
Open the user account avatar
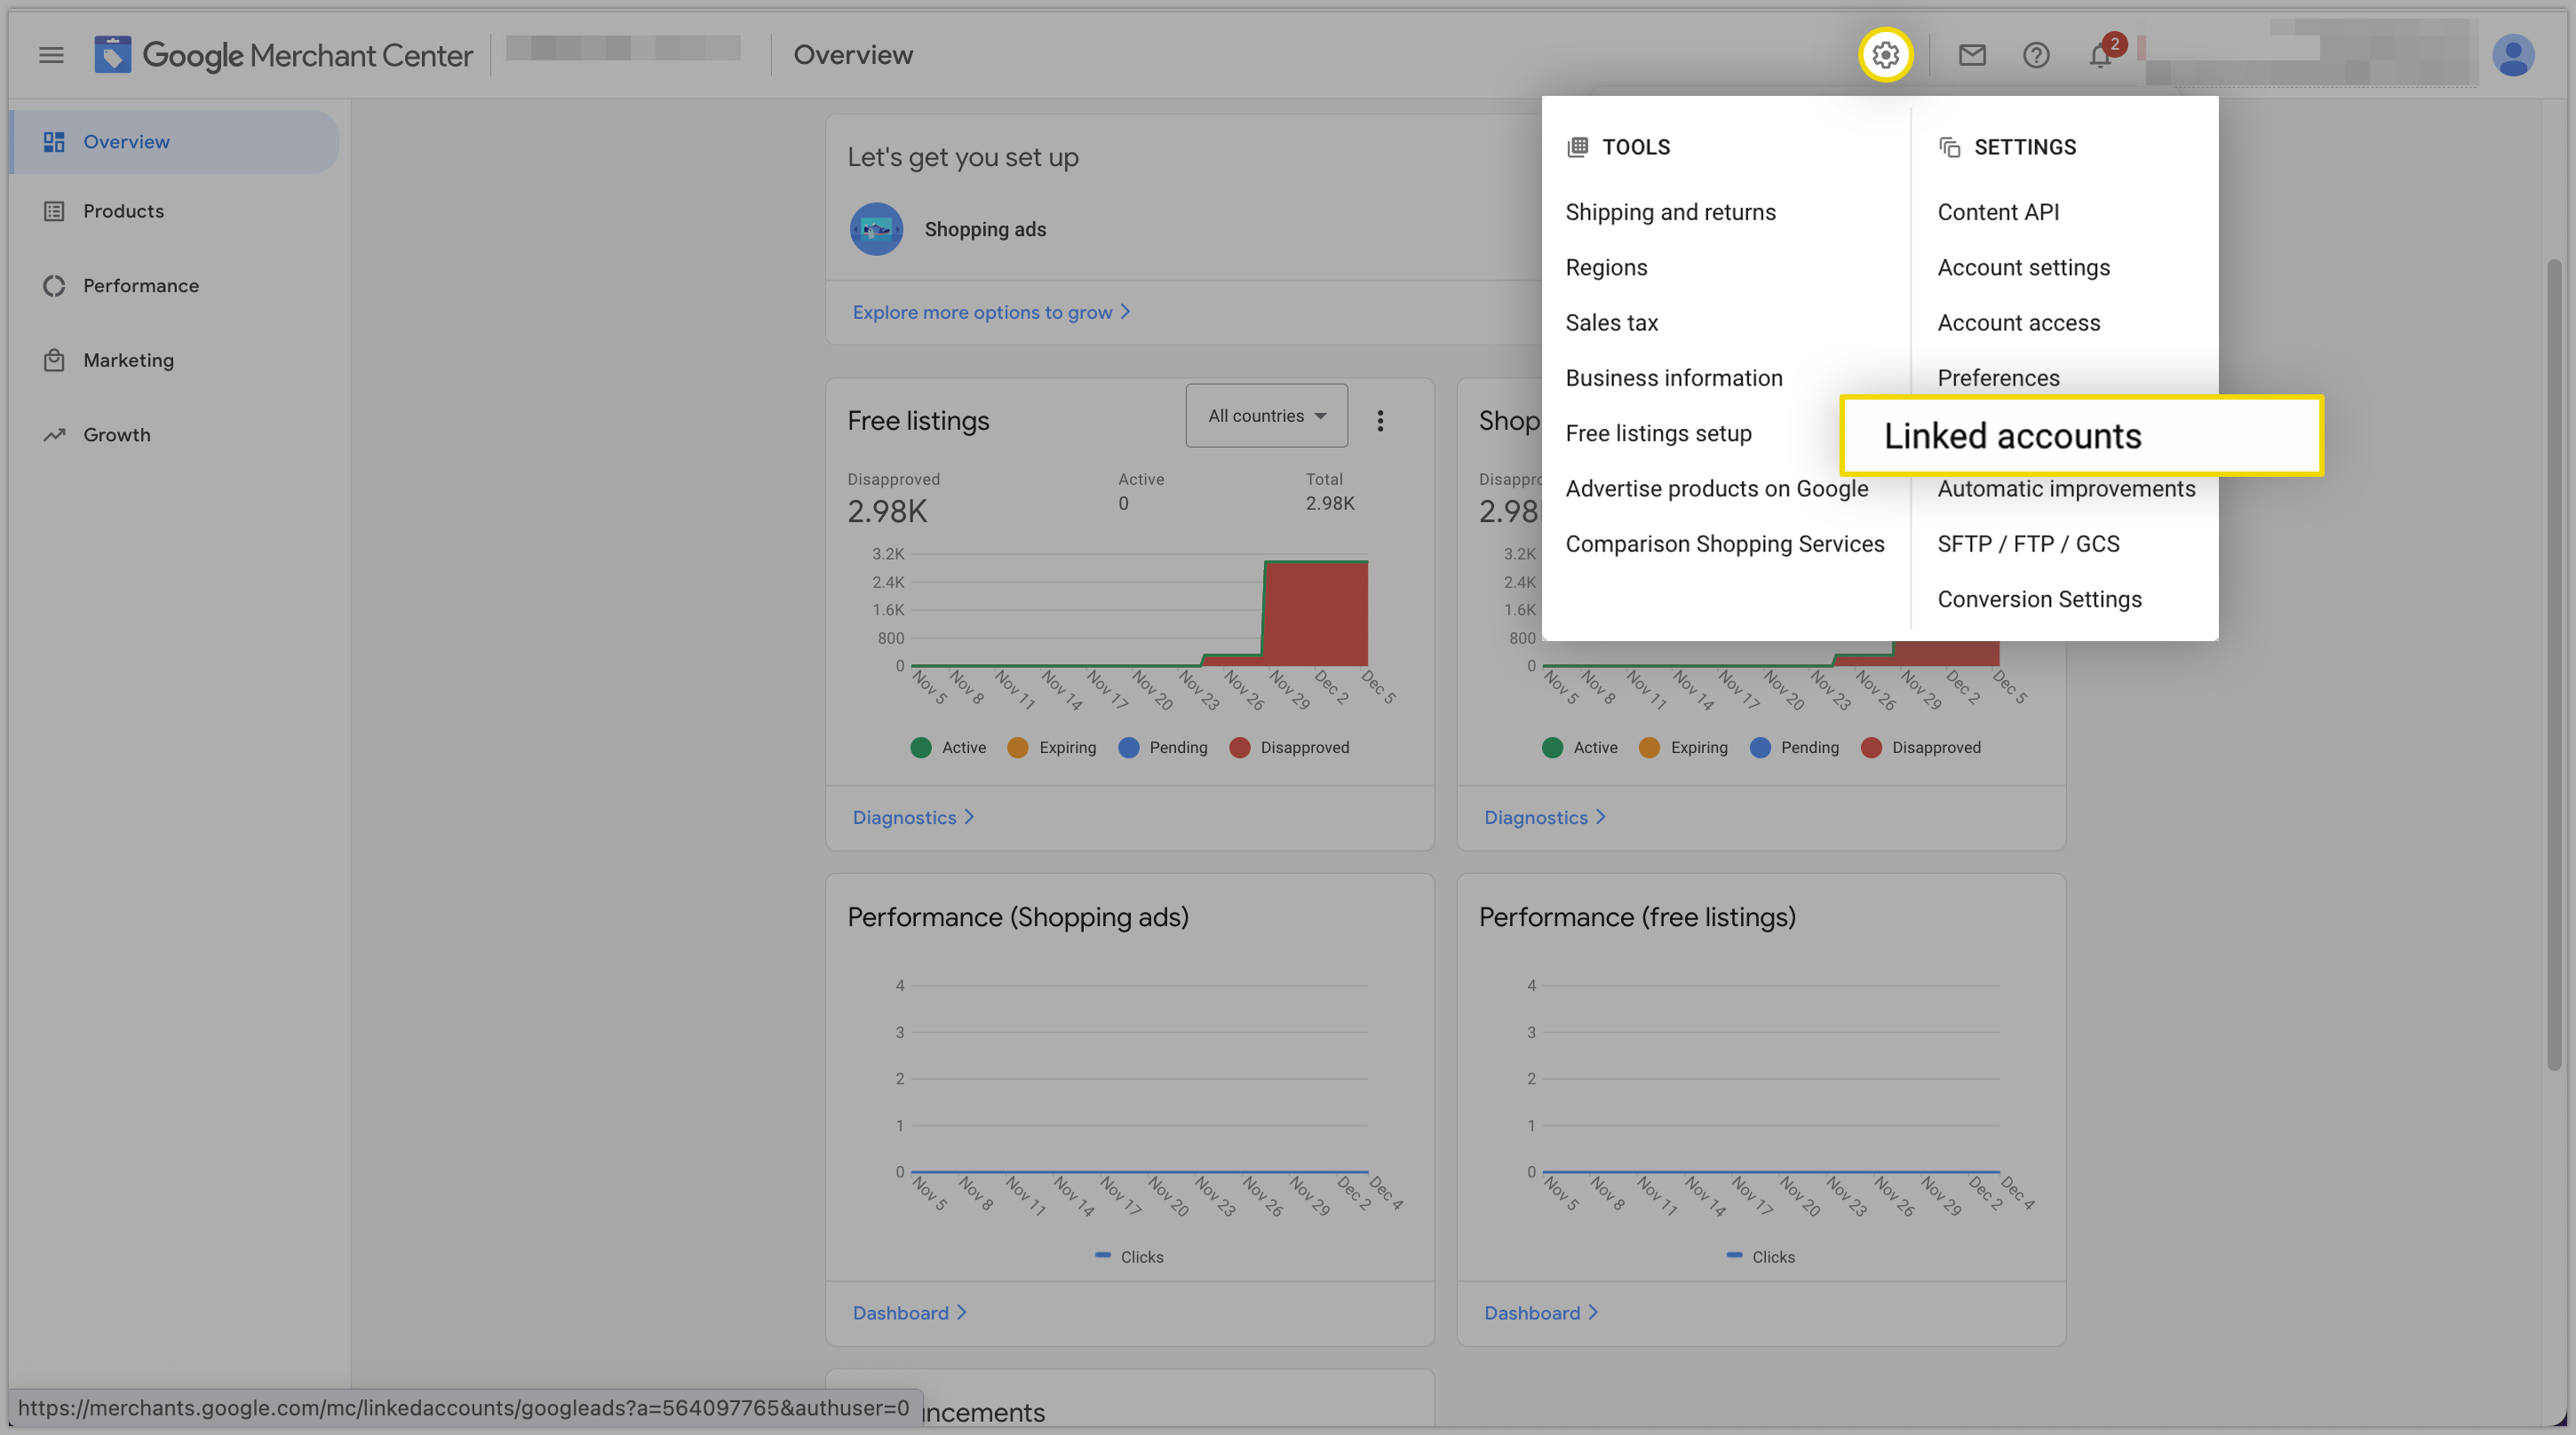[x=2512, y=55]
